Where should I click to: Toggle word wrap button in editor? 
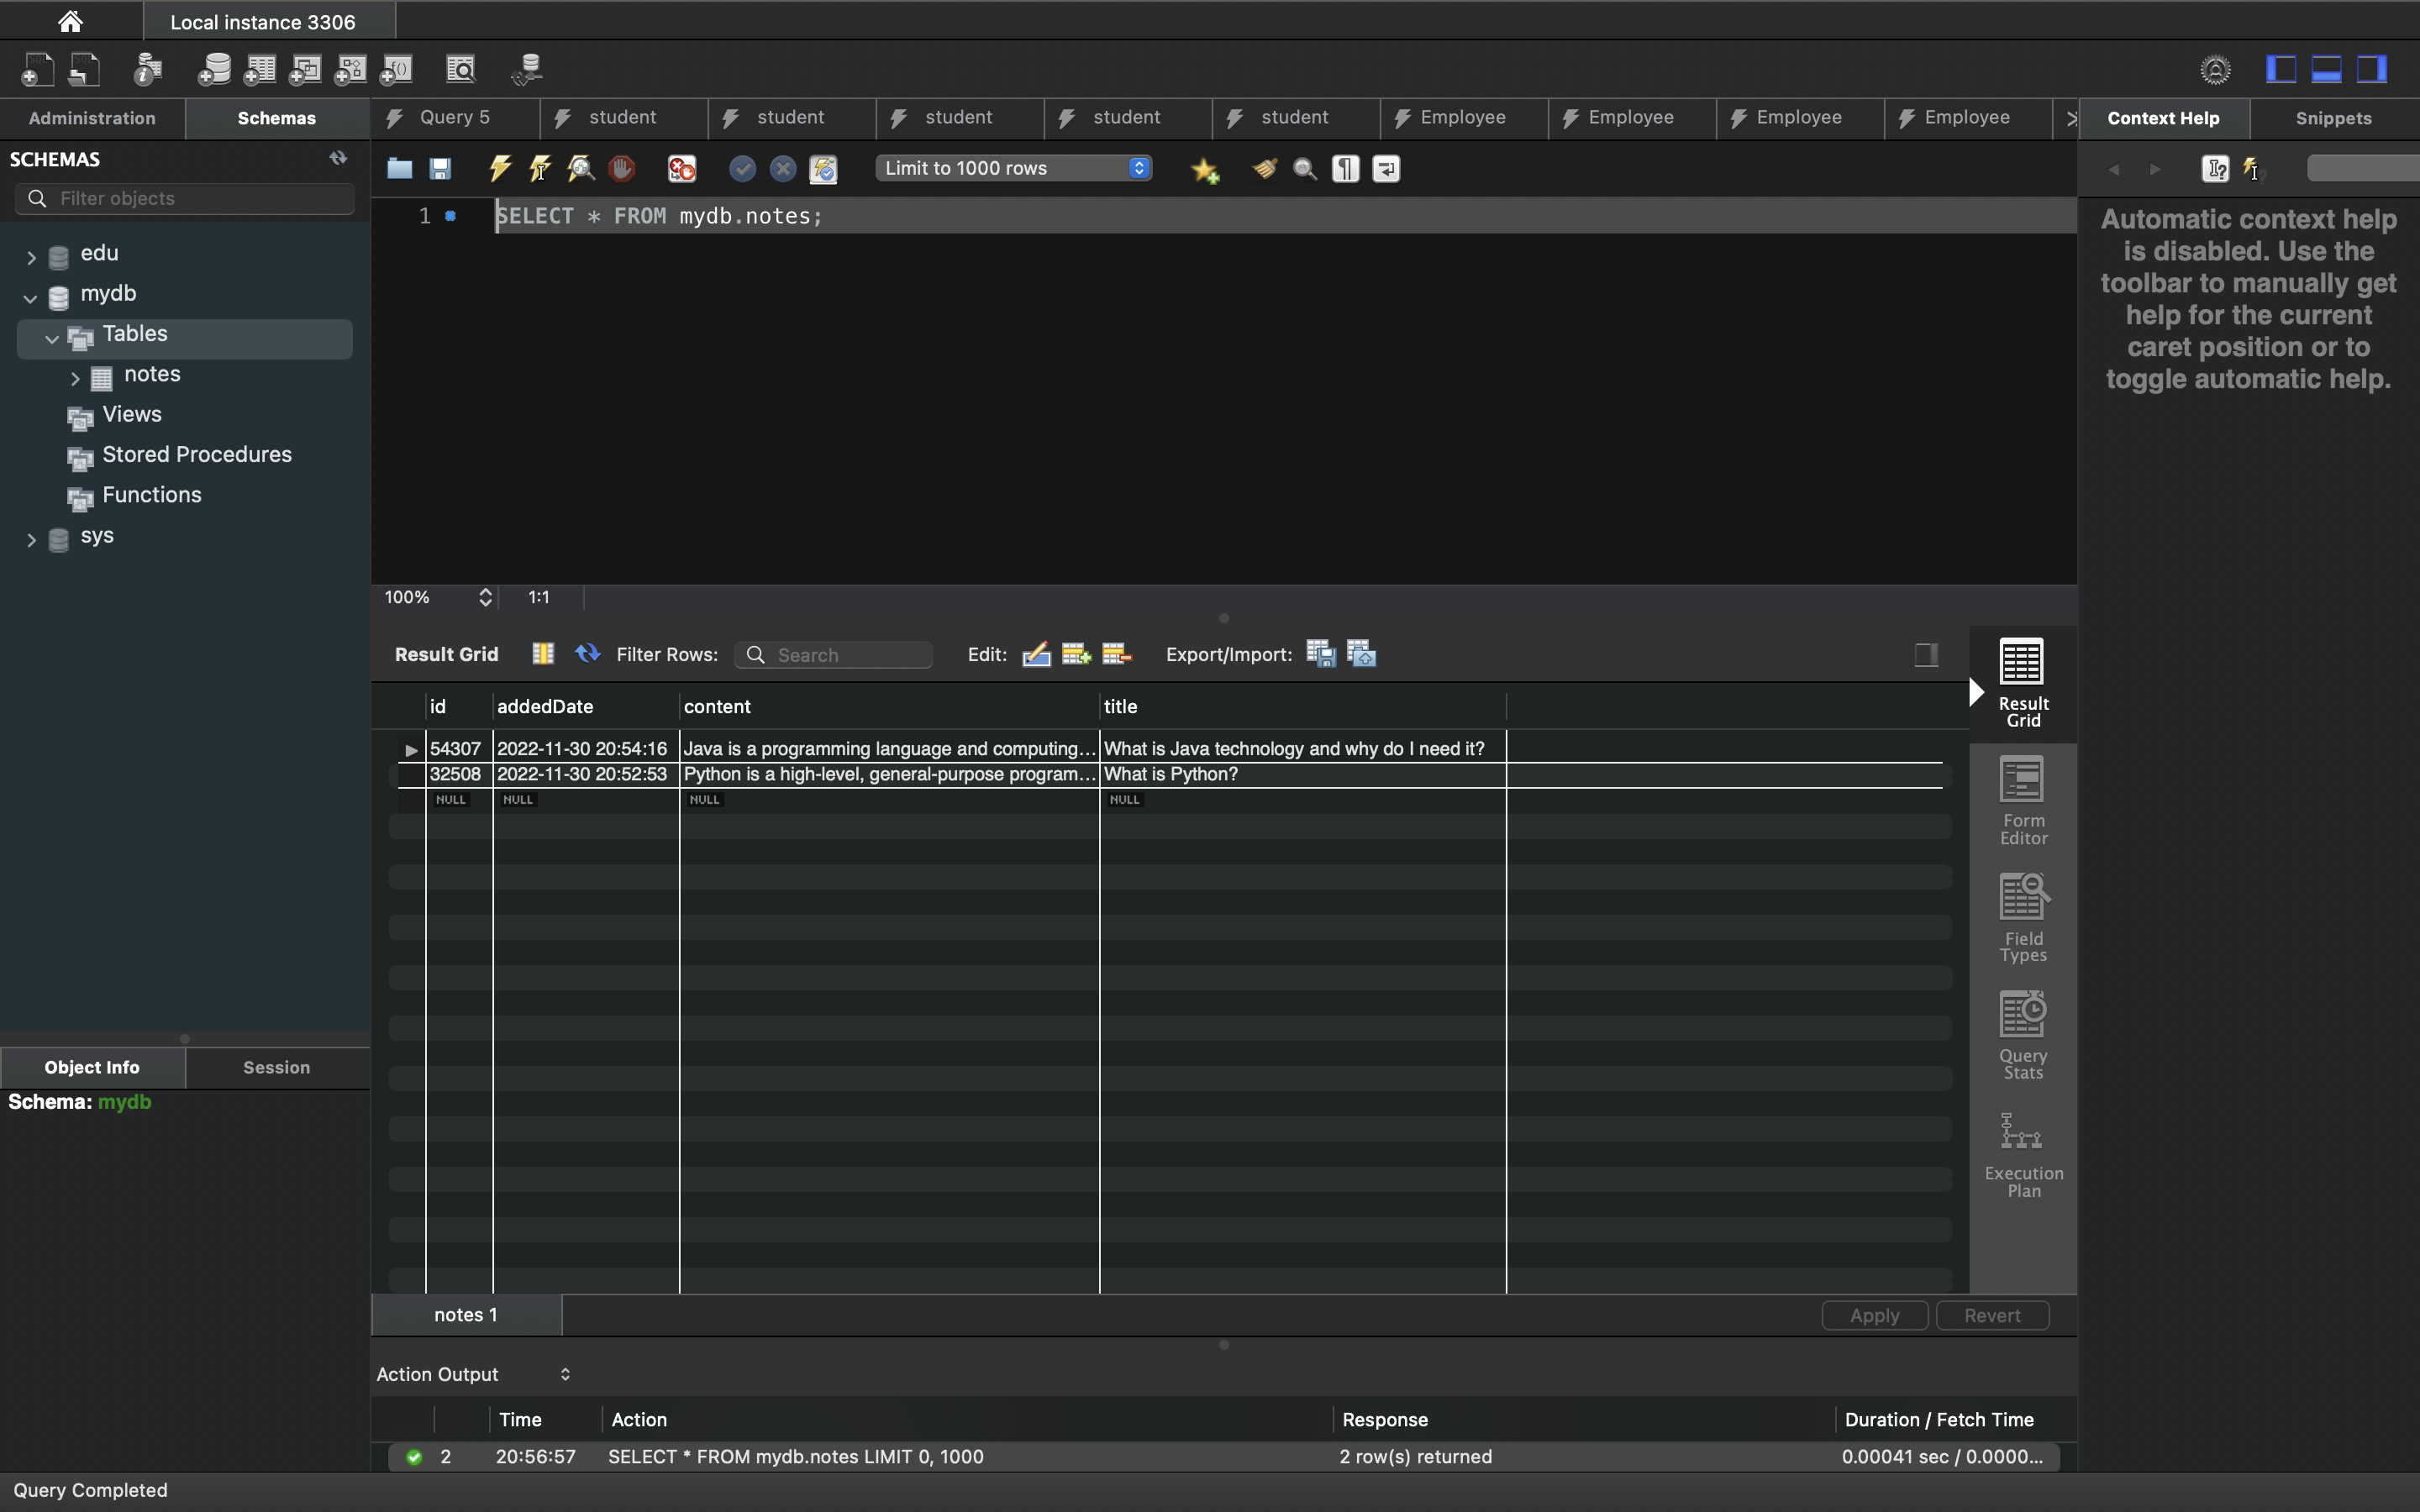tap(1386, 169)
